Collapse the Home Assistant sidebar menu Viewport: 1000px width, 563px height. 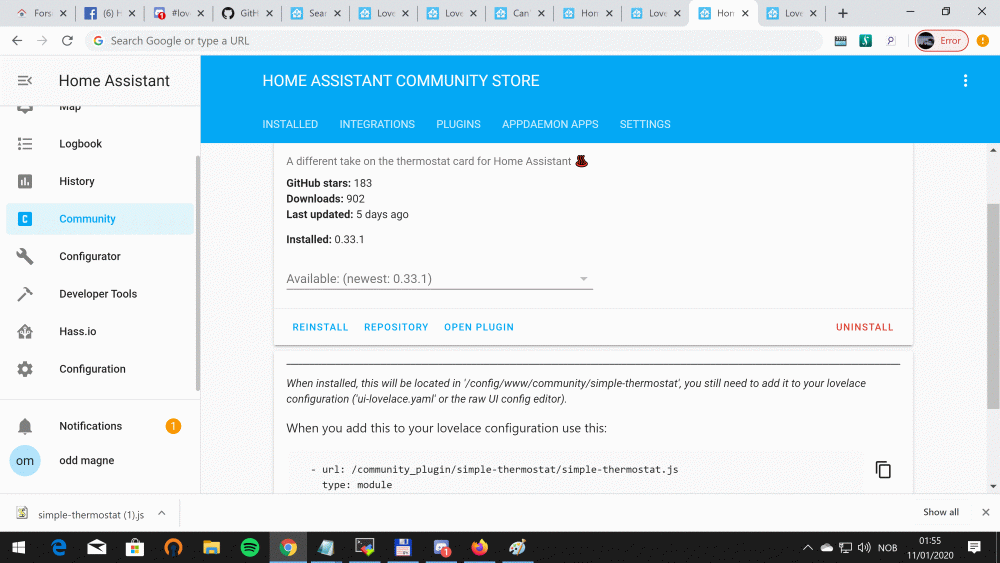click(25, 80)
